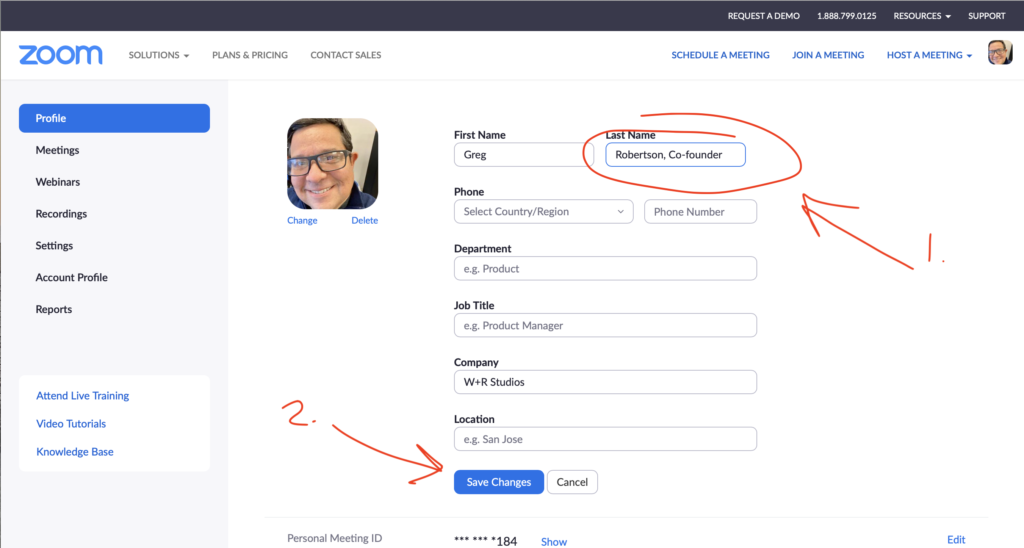Open the user avatar menu in header
This screenshot has width=1024, height=548.
1000,54
